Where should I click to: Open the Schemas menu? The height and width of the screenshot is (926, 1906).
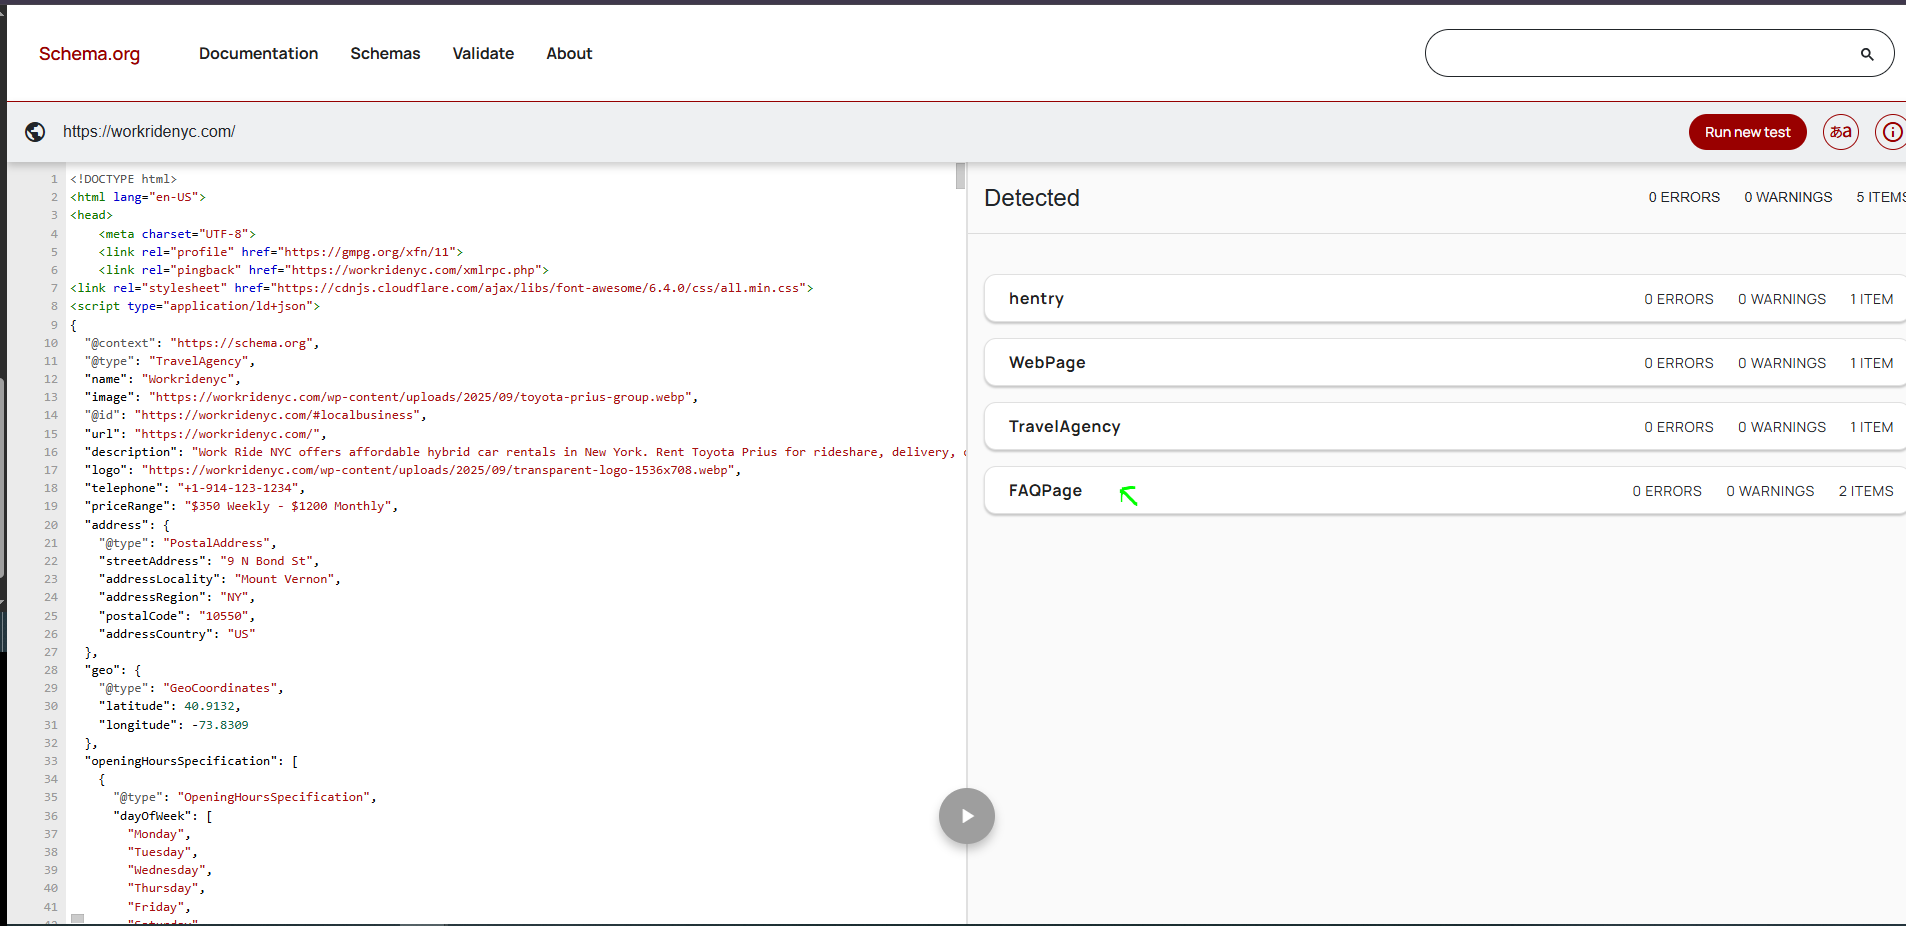(x=385, y=54)
